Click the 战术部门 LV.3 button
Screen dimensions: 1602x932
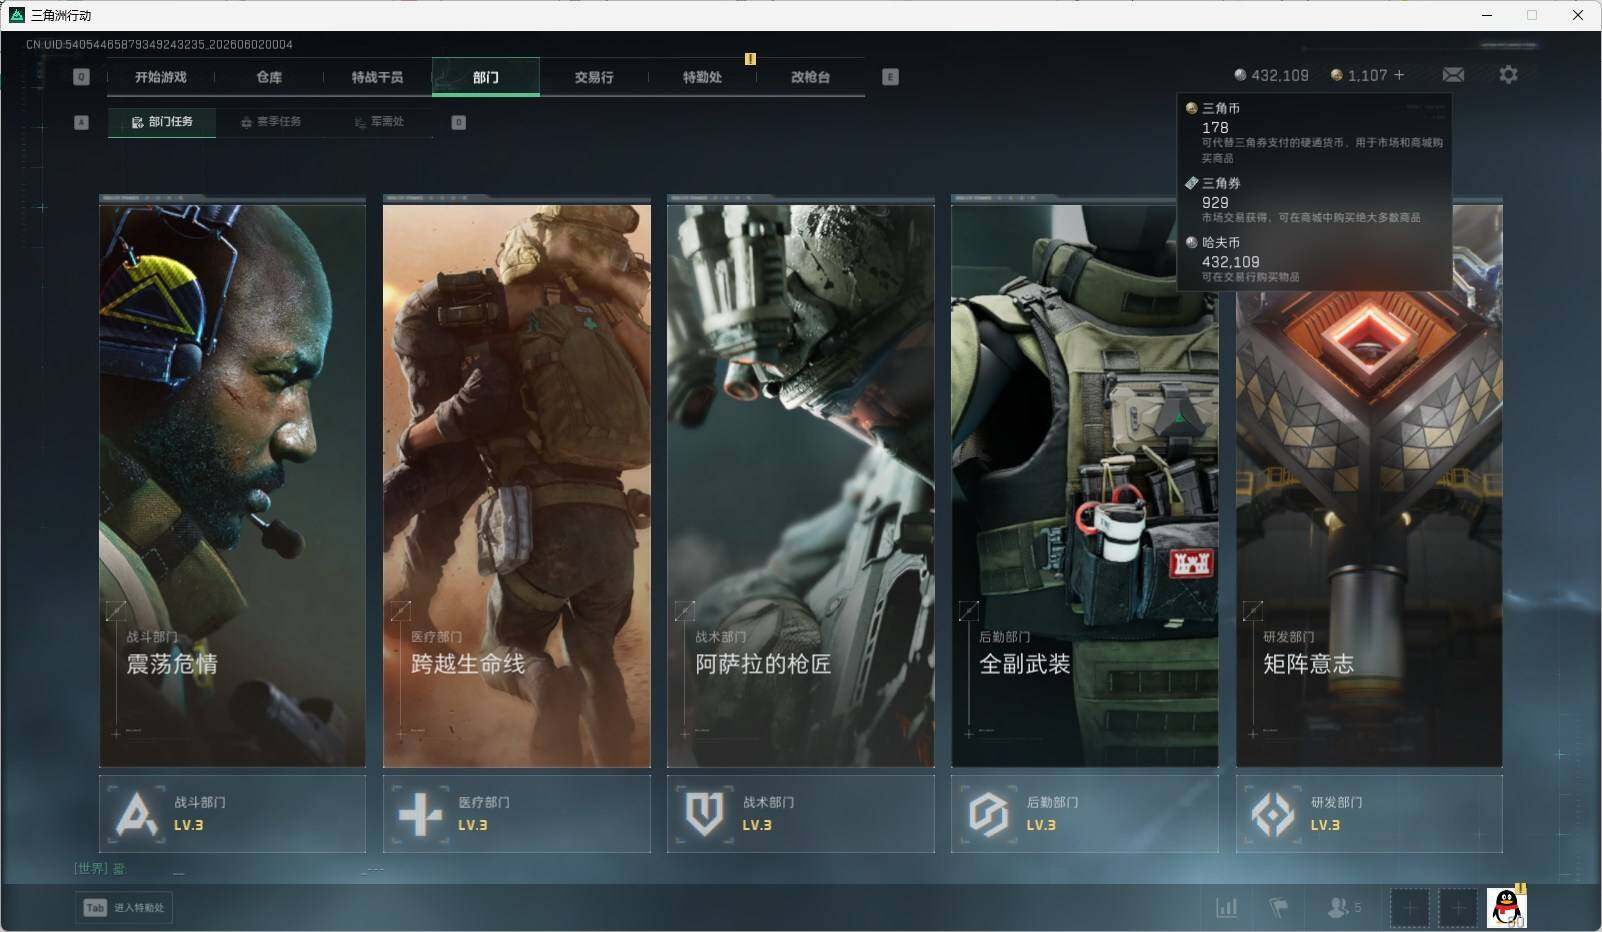[x=801, y=814]
